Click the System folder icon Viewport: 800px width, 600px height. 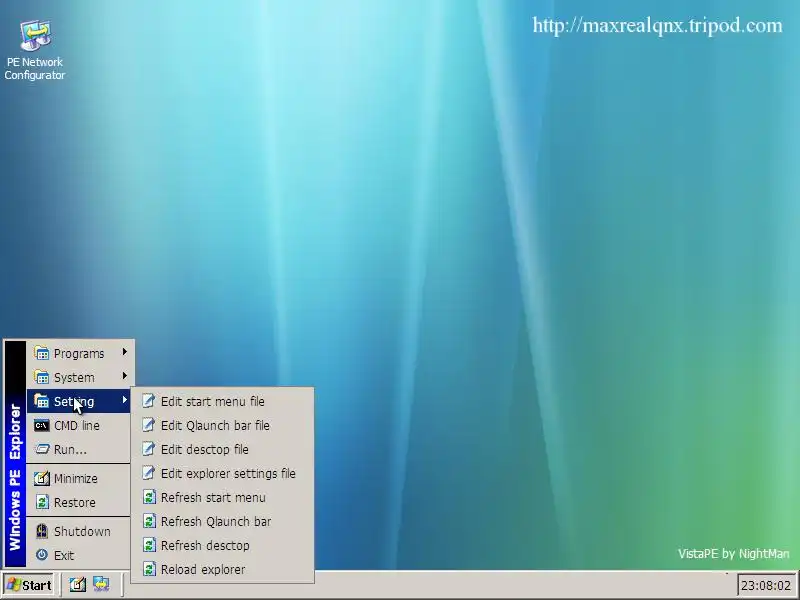41,377
